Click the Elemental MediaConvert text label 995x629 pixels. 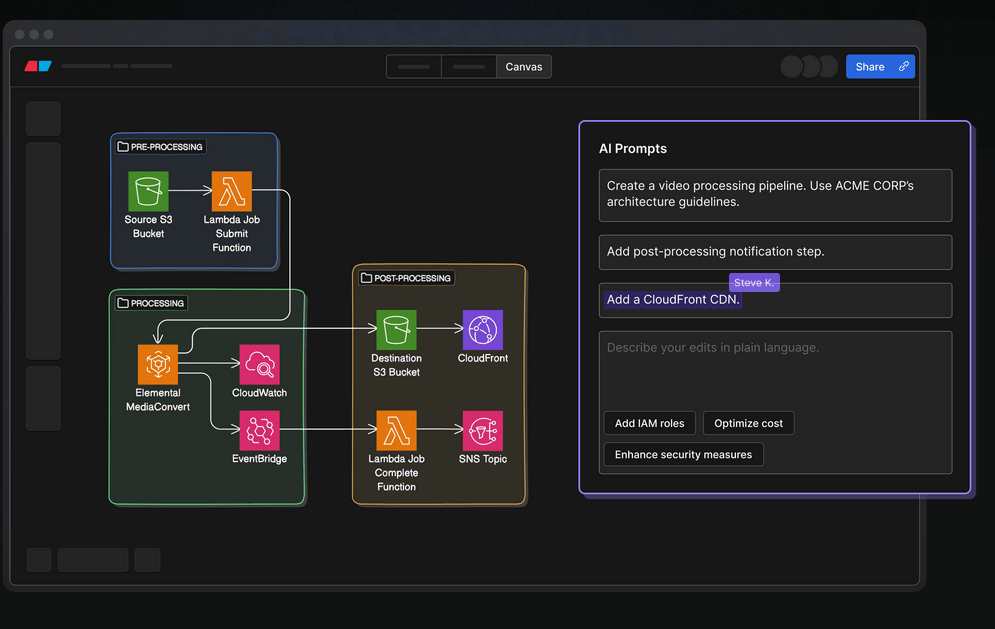tap(158, 400)
